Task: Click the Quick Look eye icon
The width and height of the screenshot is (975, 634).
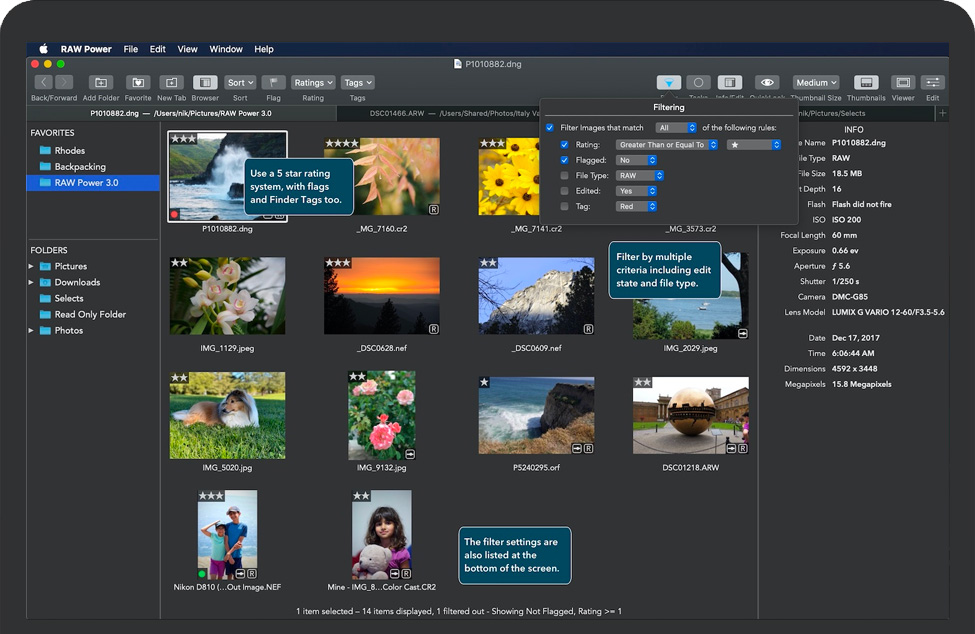Action: click(767, 83)
